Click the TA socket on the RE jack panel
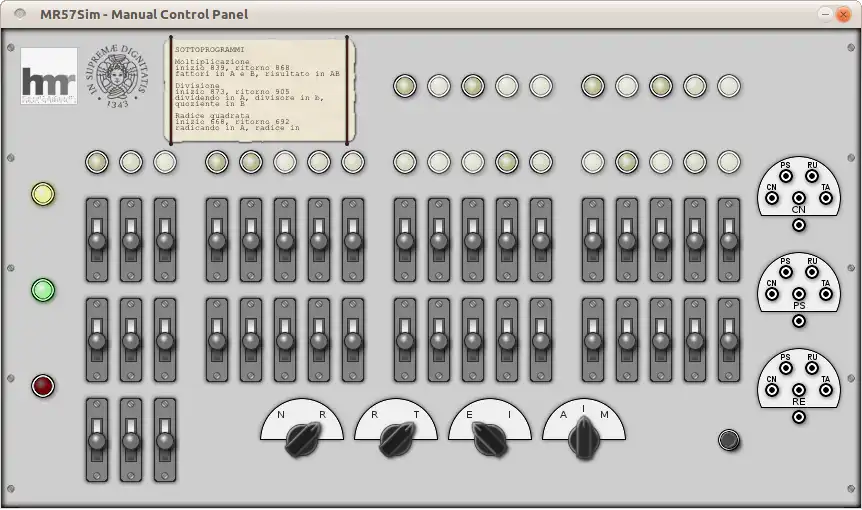 [826, 390]
